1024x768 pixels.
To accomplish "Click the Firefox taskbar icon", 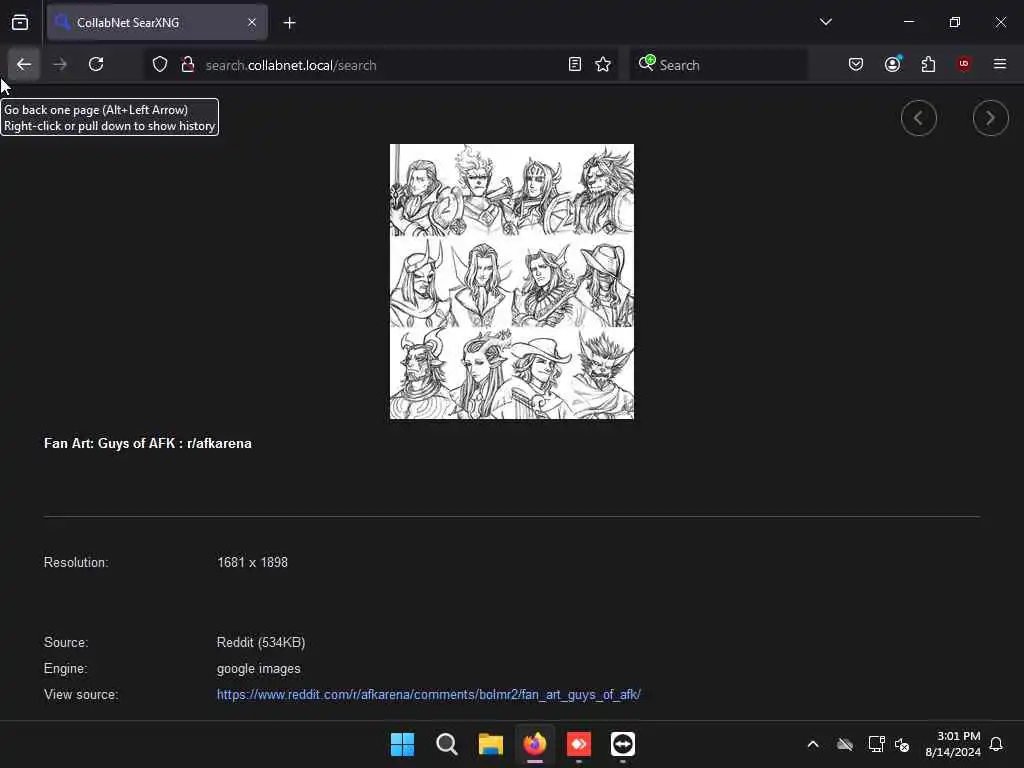I will click(535, 744).
